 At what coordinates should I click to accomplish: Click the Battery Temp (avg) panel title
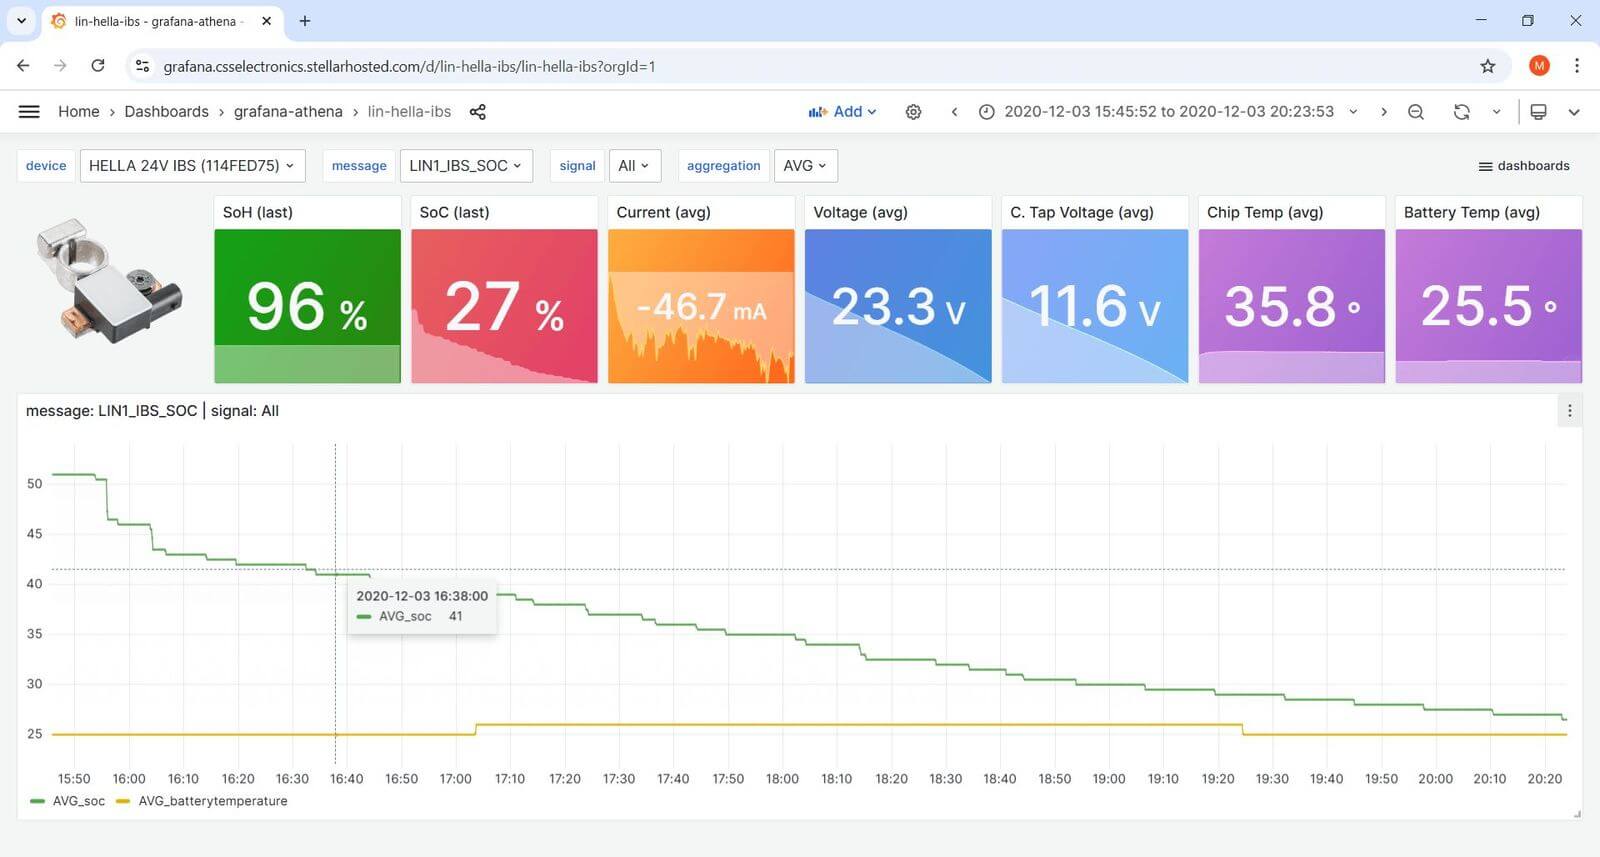[x=1472, y=212]
